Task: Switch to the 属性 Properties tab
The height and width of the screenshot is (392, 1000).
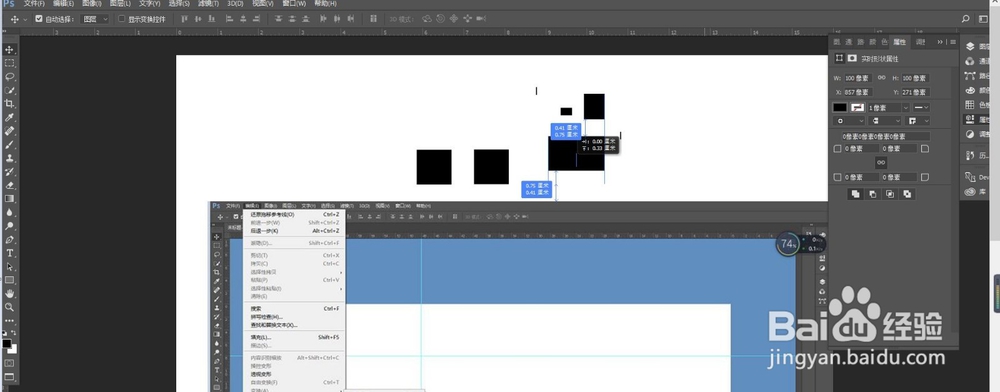Action: tap(899, 42)
